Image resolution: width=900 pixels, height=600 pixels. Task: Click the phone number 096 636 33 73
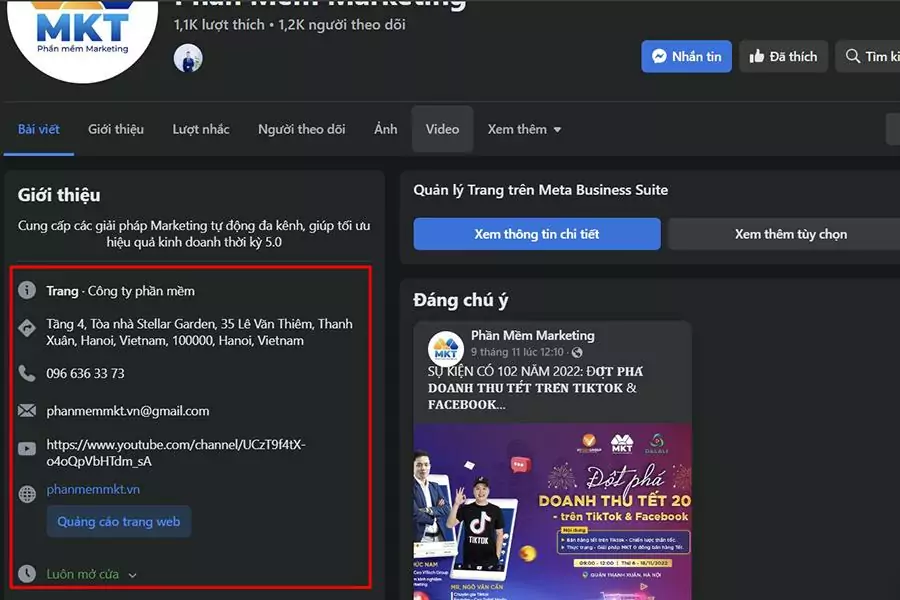86,373
